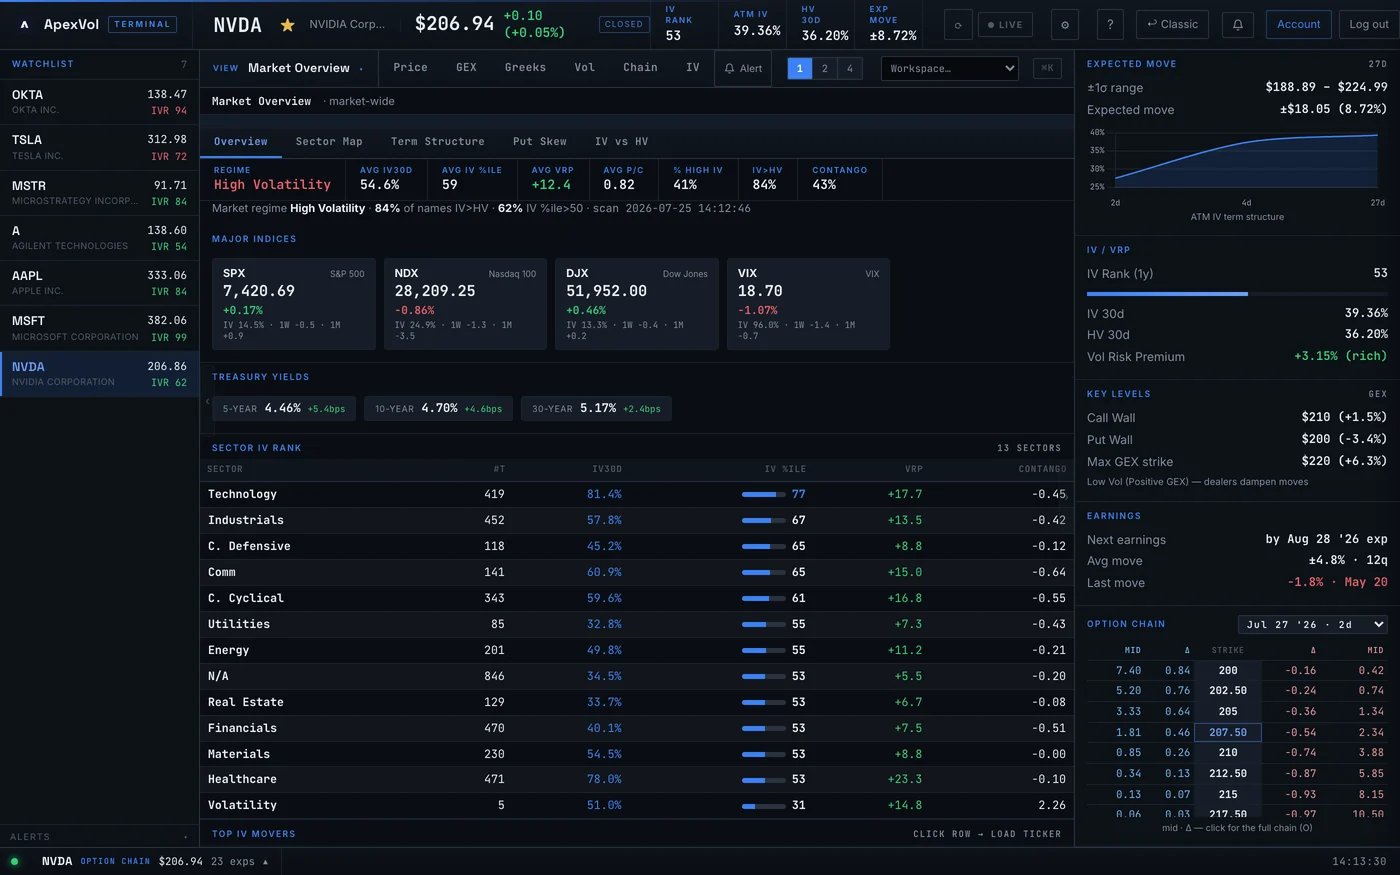Screen dimensions: 1400x875
Task: Switch to Classic interface
Action: tap(1172, 24)
